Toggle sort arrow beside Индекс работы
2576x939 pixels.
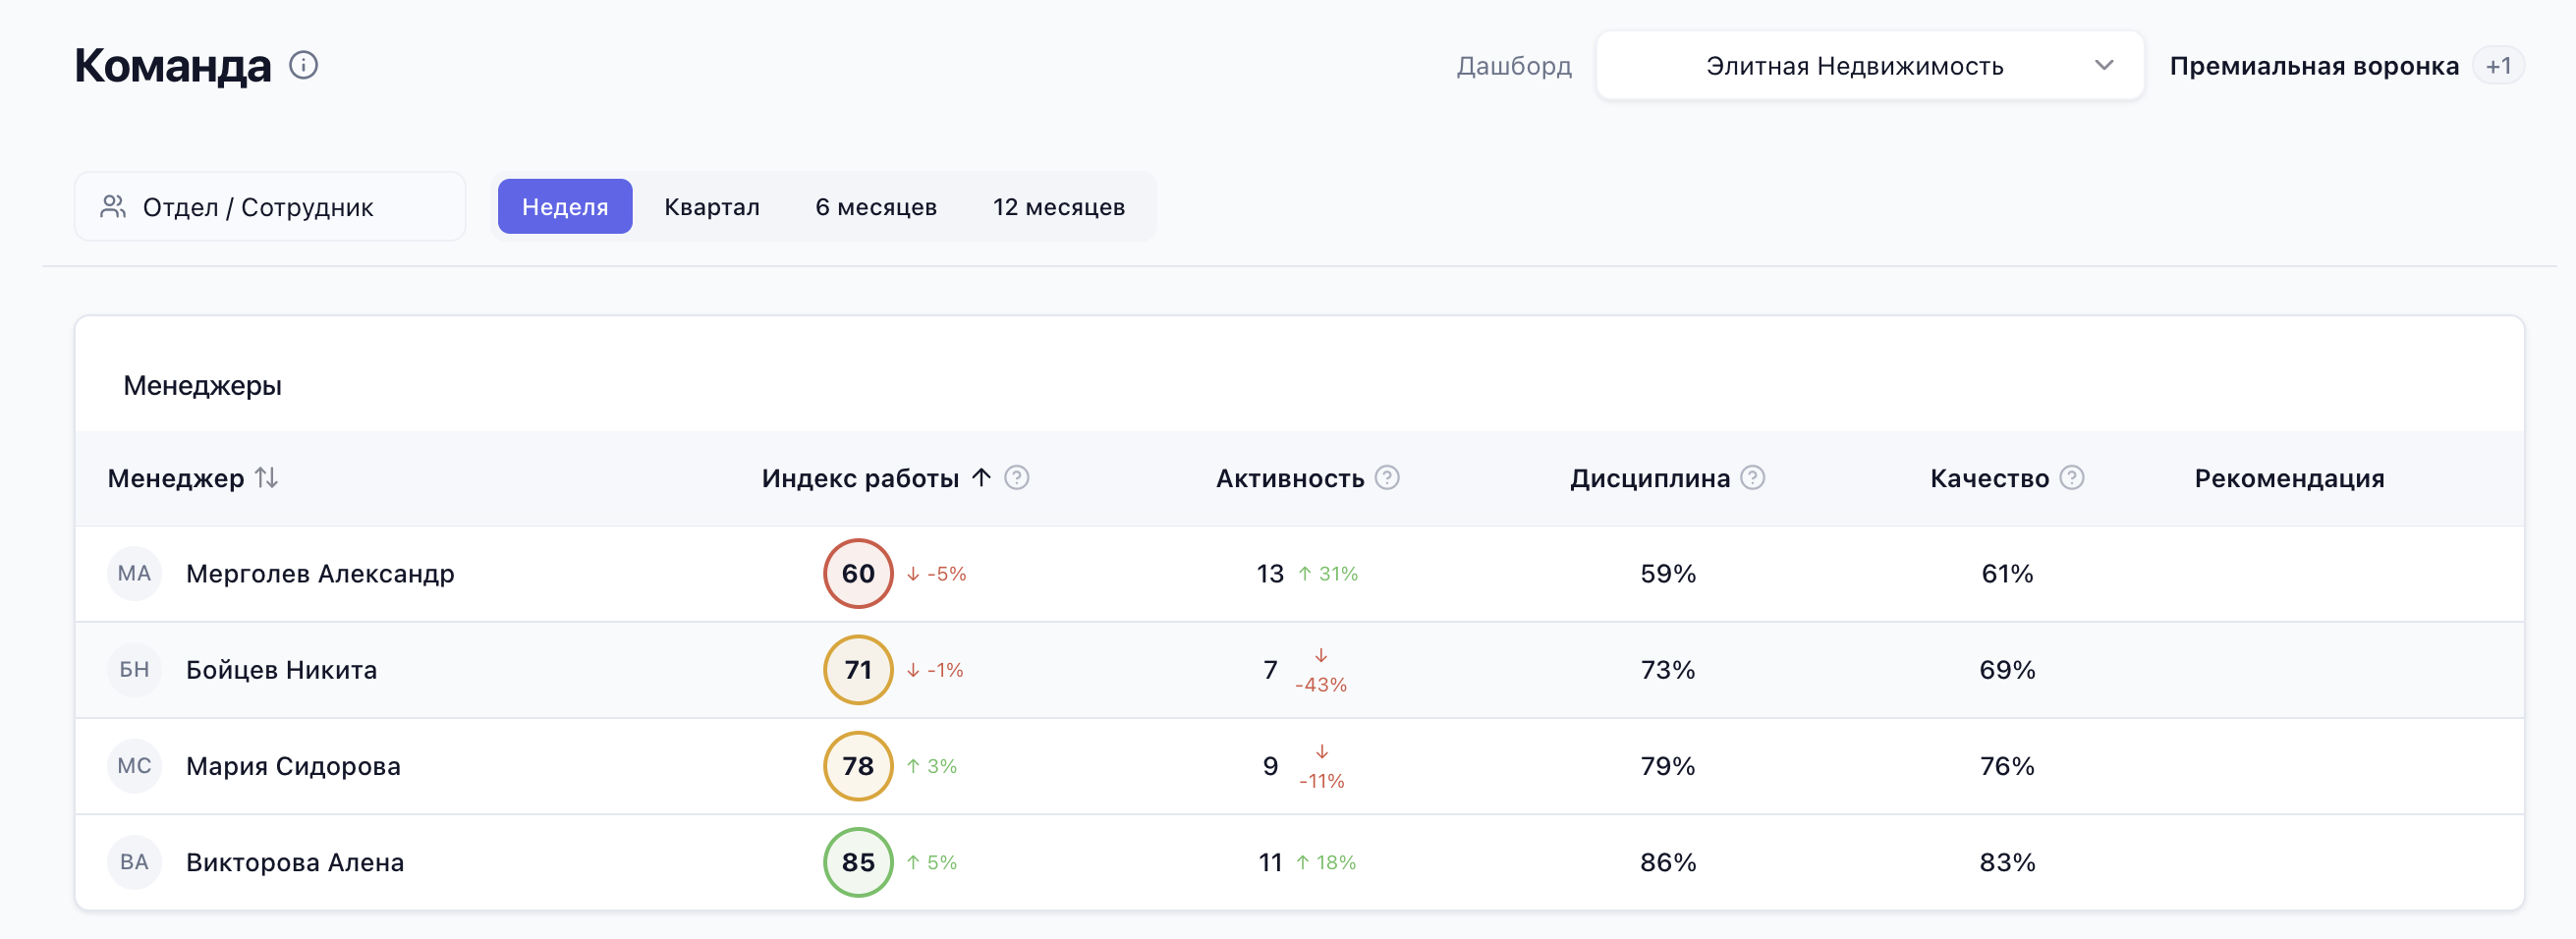click(x=981, y=477)
